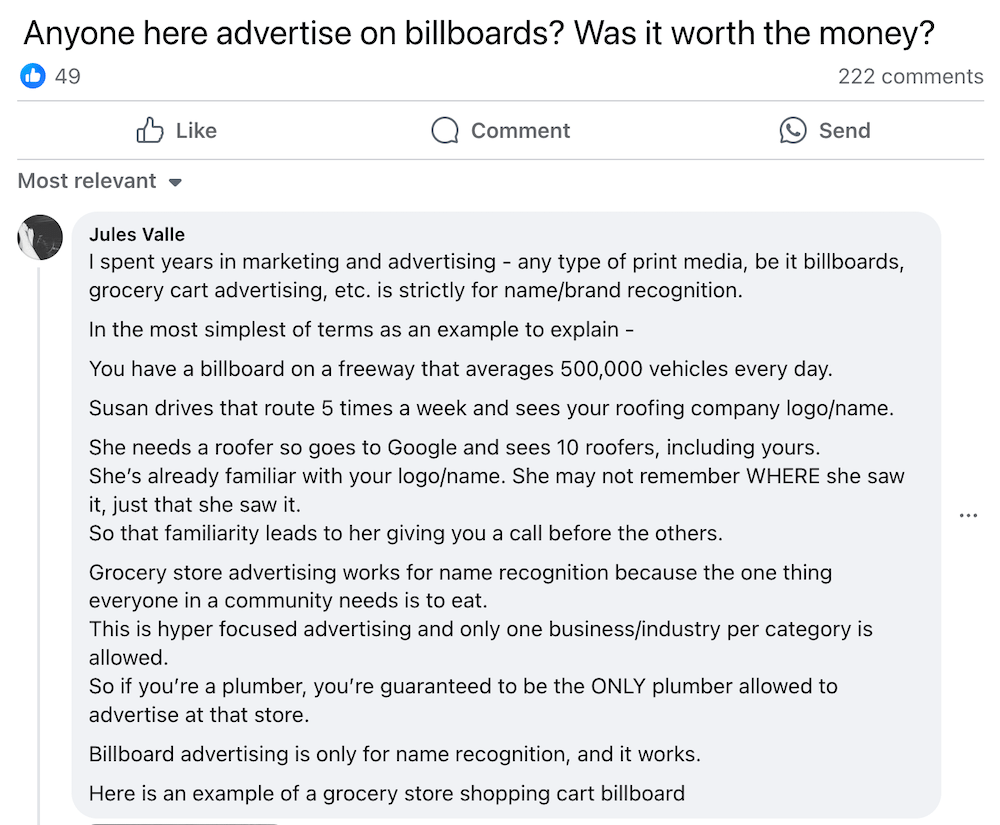Image resolution: width=1000 pixels, height=825 pixels.
Task: Click the messaging bubble next to Send
Action: [792, 130]
